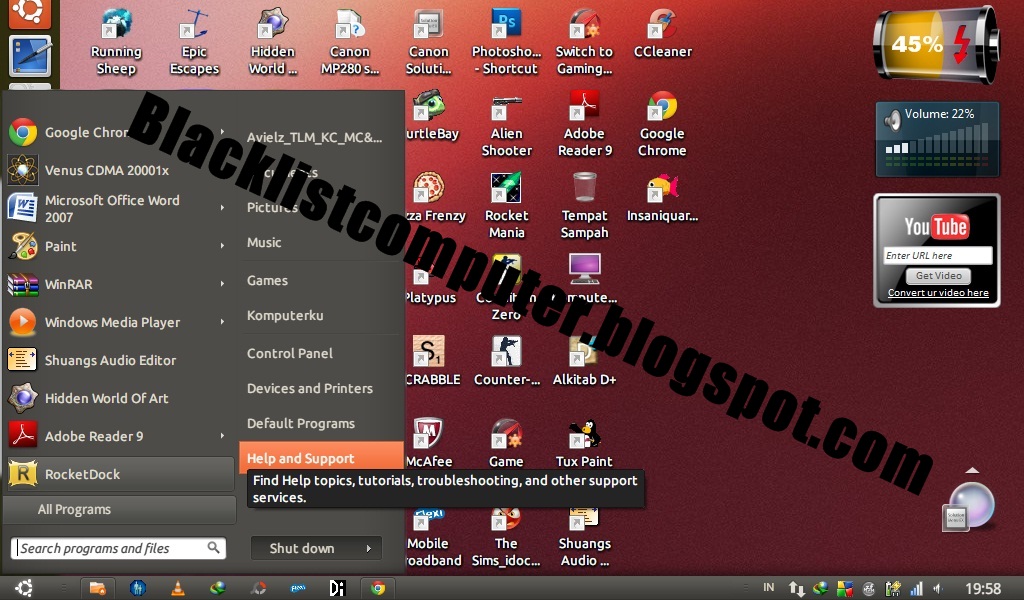Open Canon MP280 desktop shortcut
Screen dimensions: 1024x600
(x=350, y=41)
